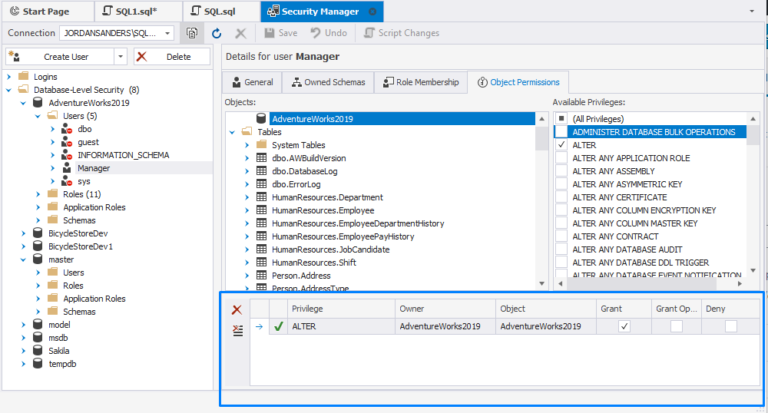Click the tempdb database icon
Screen dimensions: 768x413
tap(38, 364)
